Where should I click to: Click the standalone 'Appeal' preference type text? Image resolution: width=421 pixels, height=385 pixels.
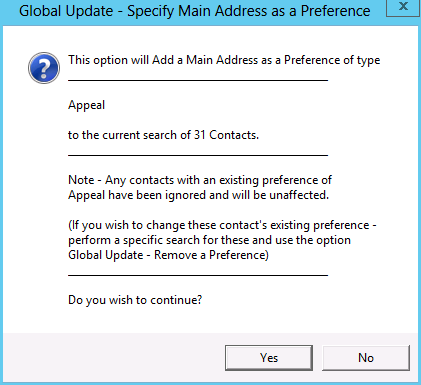86,105
